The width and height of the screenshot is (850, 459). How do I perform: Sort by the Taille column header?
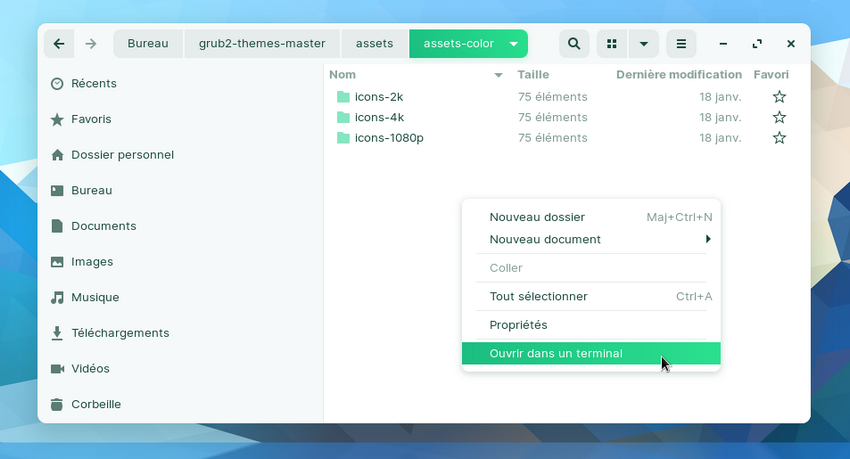coord(533,75)
